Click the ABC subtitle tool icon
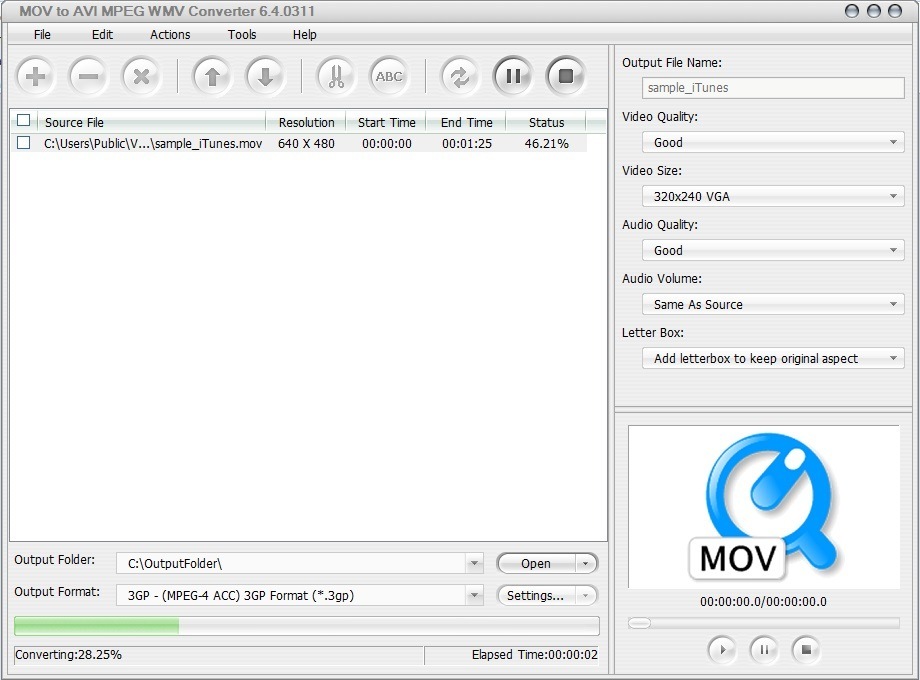The image size is (920, 680). coord(388,75)
